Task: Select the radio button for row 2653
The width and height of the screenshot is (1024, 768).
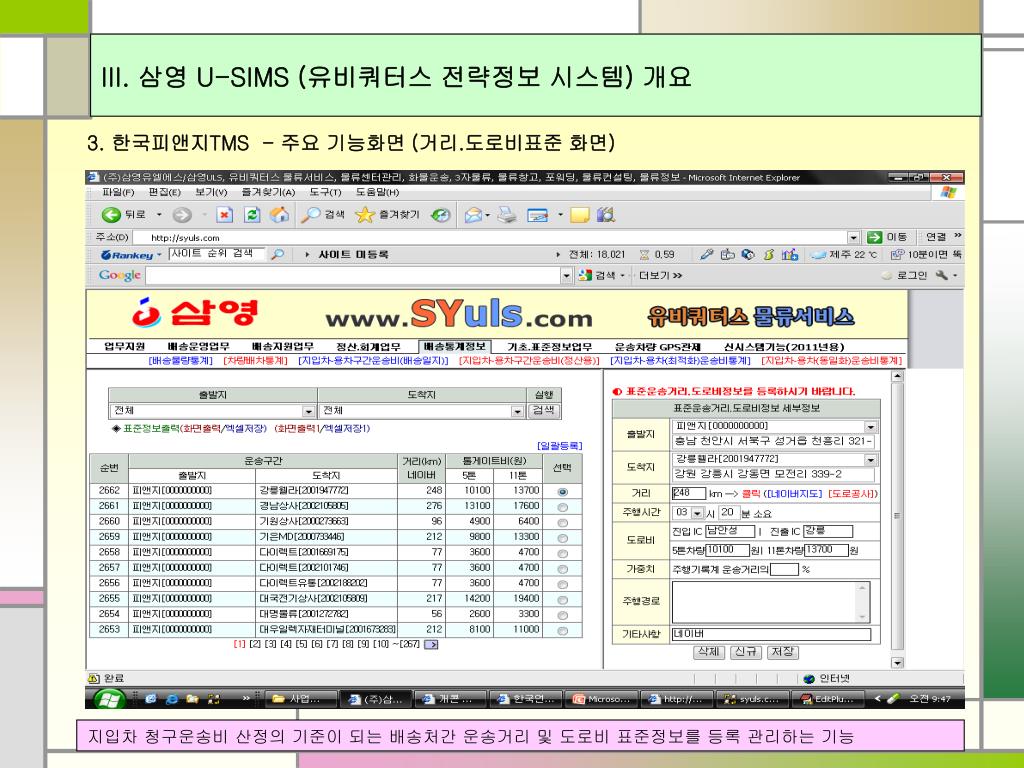Action: pos(562,631)
